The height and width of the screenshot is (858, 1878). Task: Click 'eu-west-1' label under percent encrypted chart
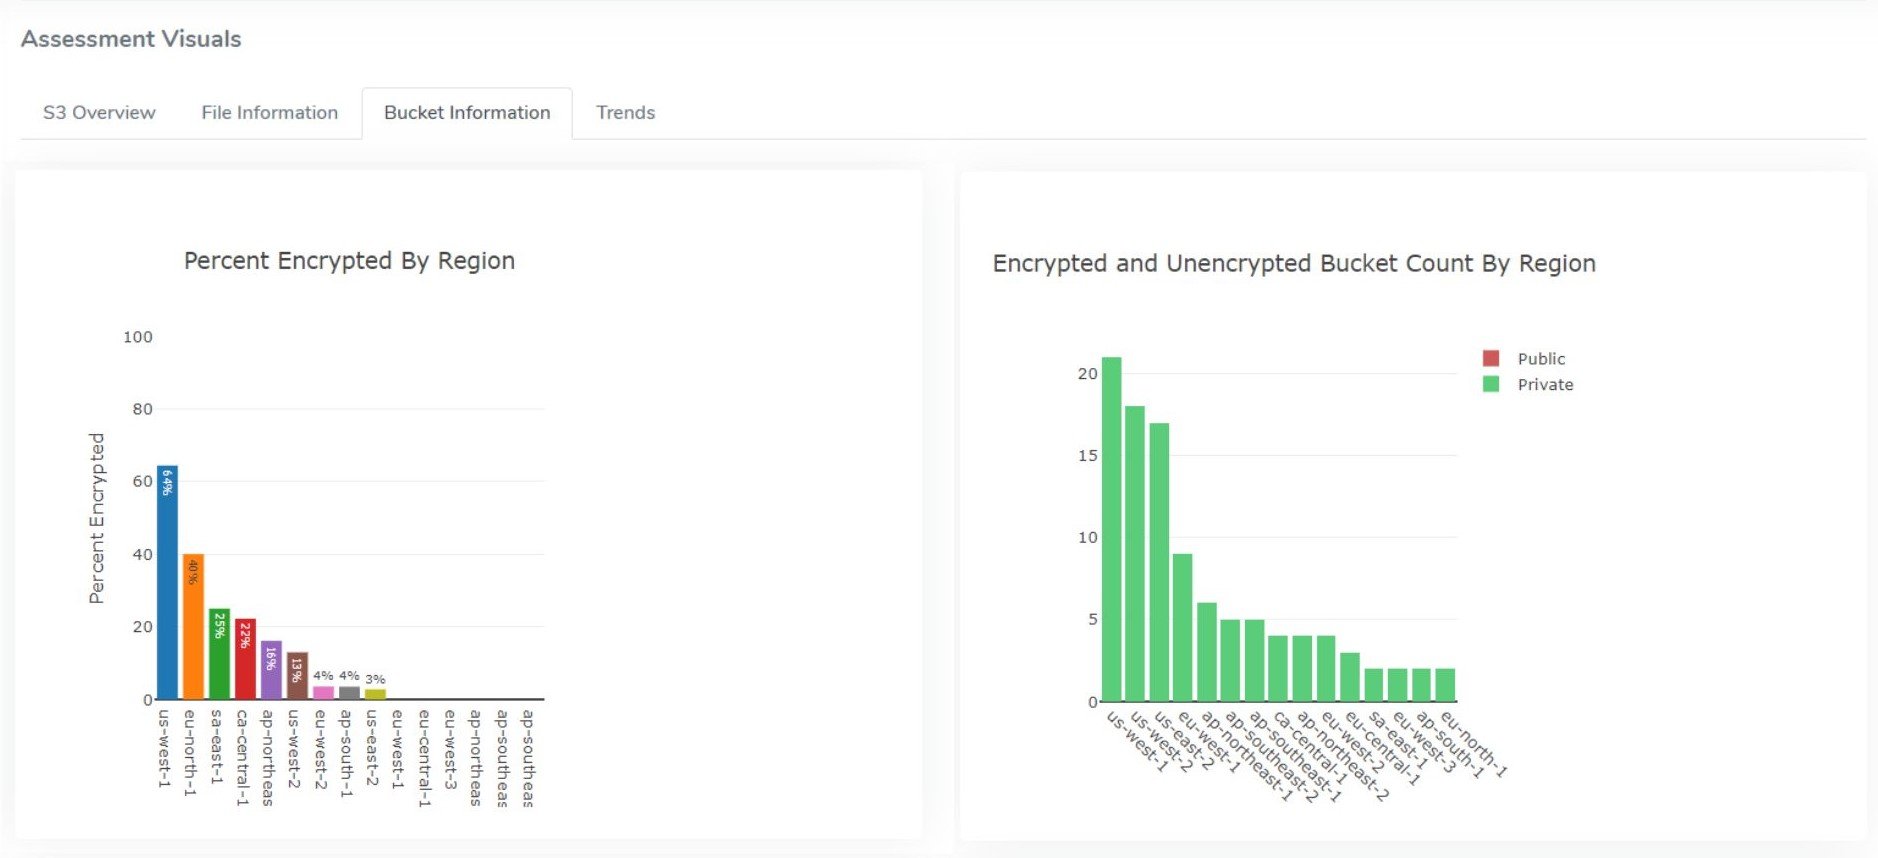tap(398, 750)
